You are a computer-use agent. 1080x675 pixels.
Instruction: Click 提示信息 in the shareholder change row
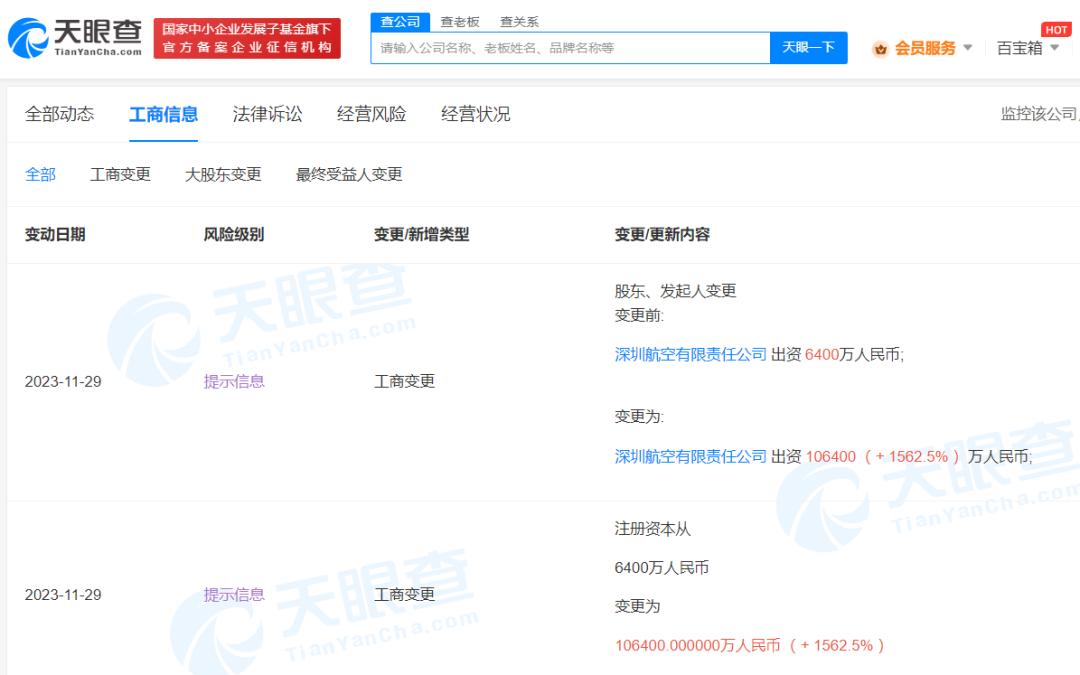233,382
